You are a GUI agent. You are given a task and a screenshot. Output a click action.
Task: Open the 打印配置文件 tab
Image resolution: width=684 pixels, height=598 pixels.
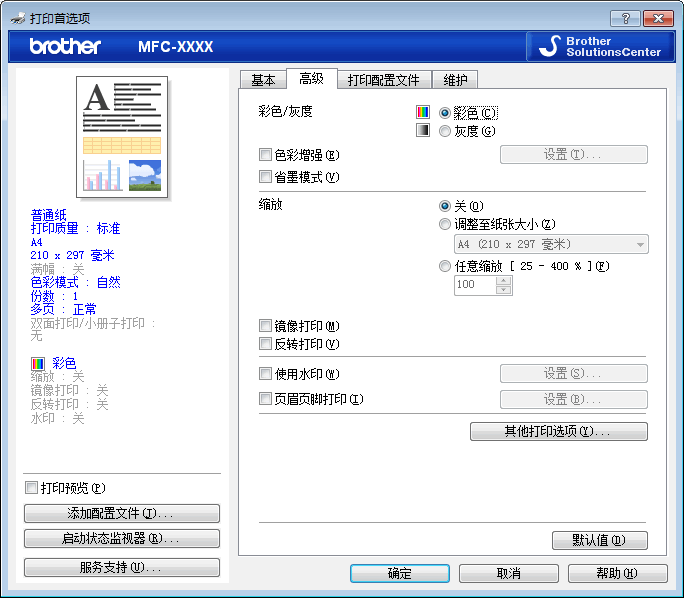[383, 80]
